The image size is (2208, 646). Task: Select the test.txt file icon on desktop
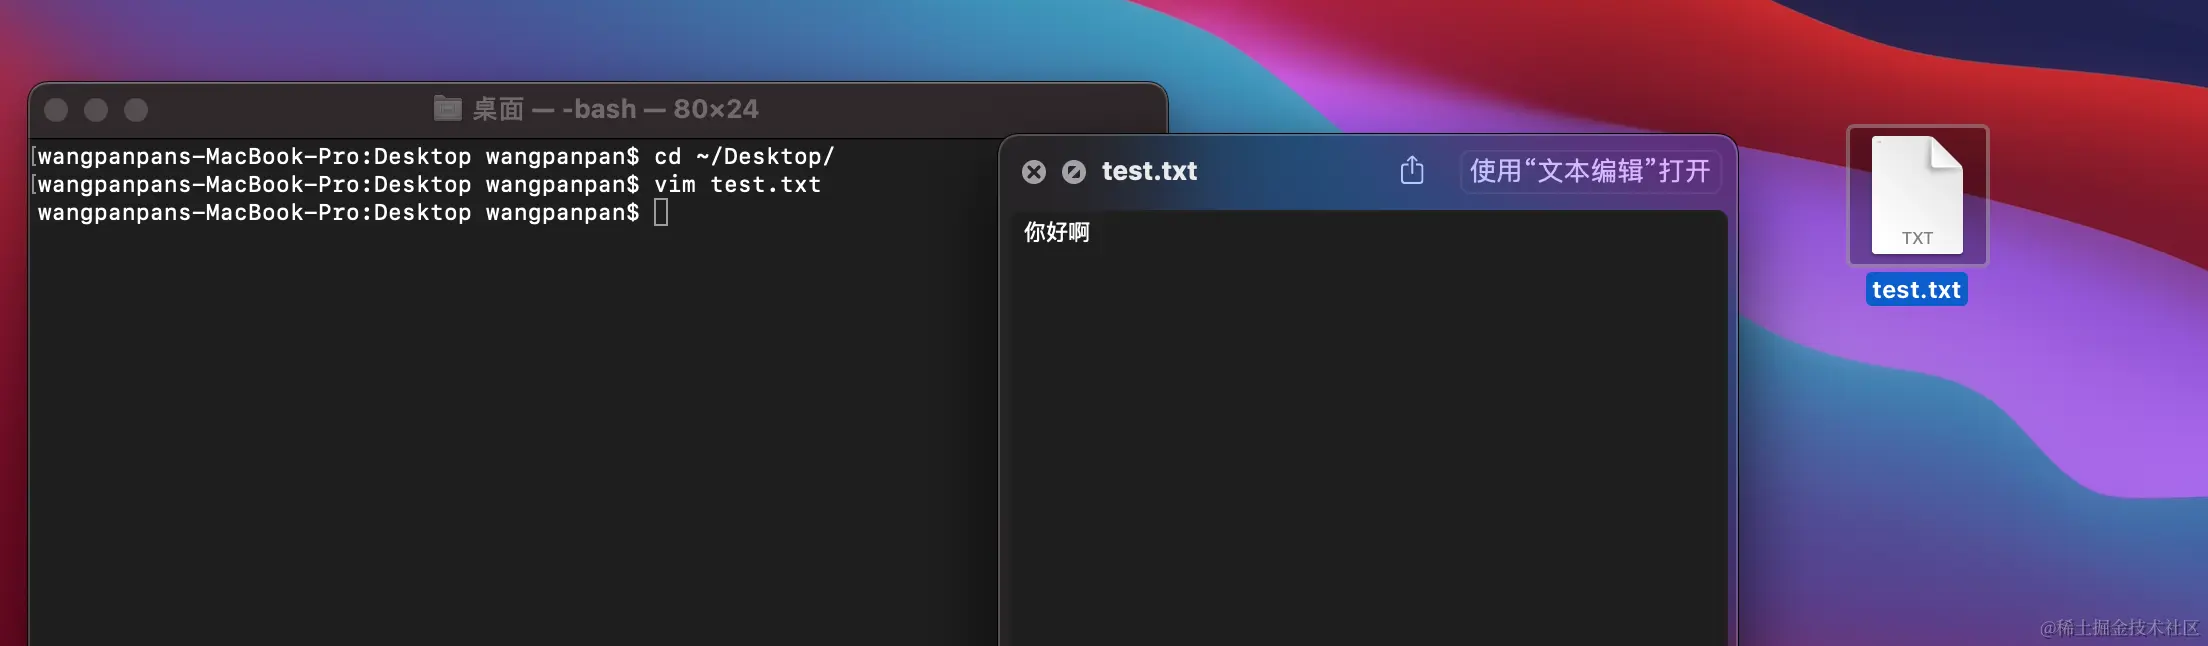(x=1917, y=195)
